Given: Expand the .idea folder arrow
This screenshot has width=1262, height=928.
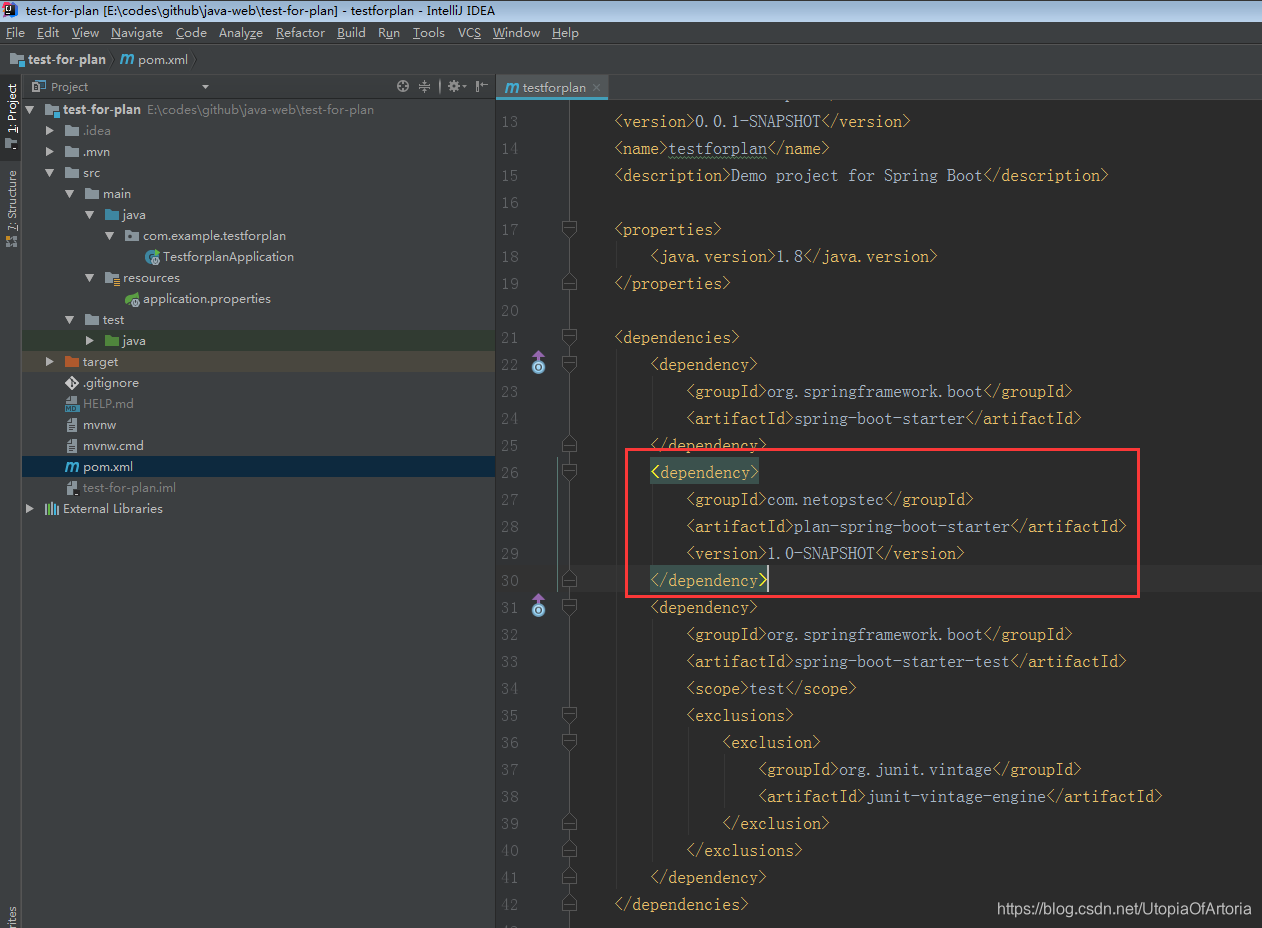Looking at the screenshot, I should (x=51, y=131).
